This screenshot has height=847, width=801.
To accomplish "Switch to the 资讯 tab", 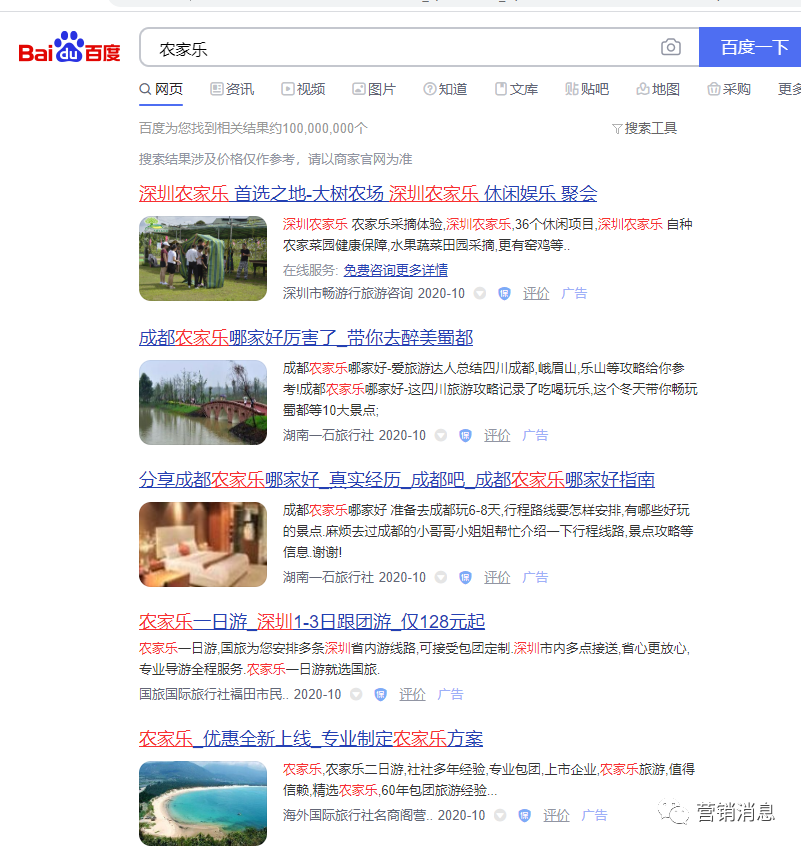I will click(232, 89).
